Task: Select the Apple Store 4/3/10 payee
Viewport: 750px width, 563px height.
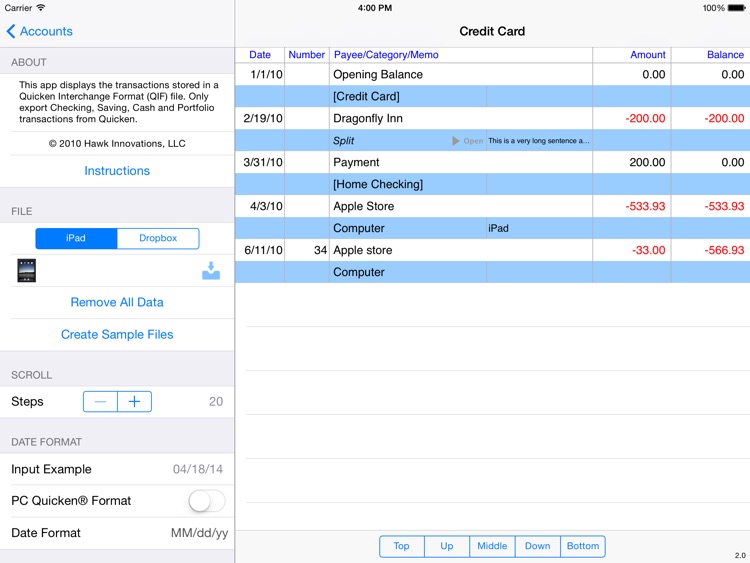Action: (x=364, y=206)
